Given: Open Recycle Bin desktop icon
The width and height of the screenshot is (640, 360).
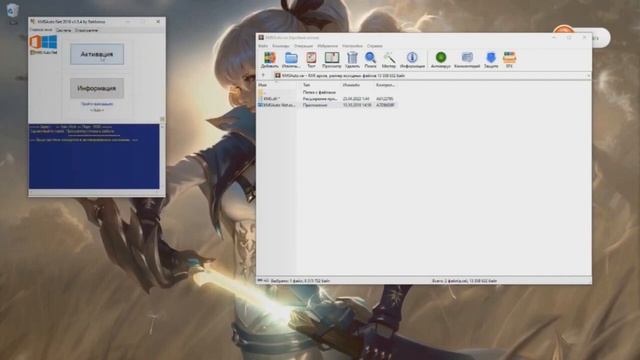Looking at the screenshot, I should tap(13, 12).
